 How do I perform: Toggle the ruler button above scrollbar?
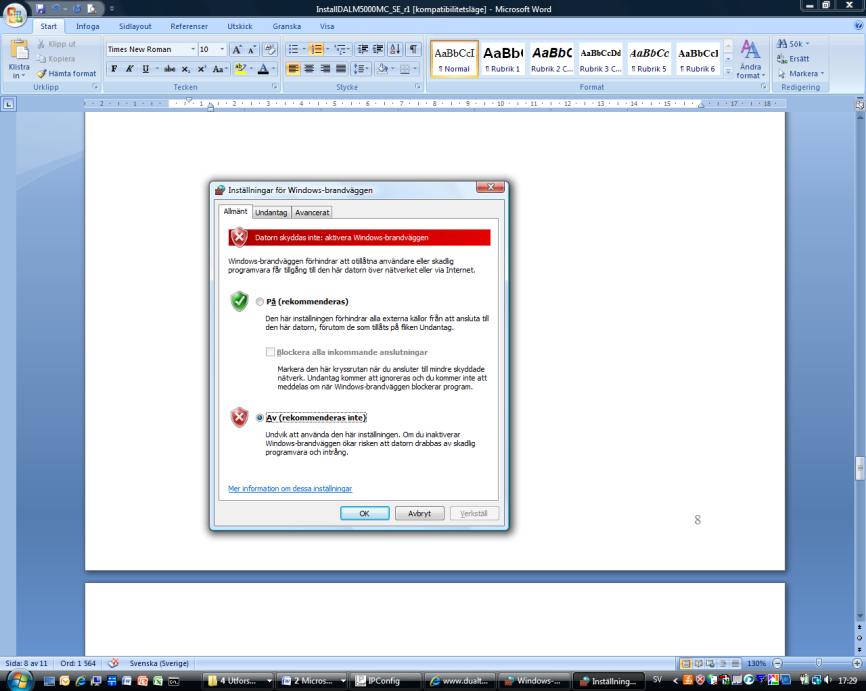click(x=859, y=104)
